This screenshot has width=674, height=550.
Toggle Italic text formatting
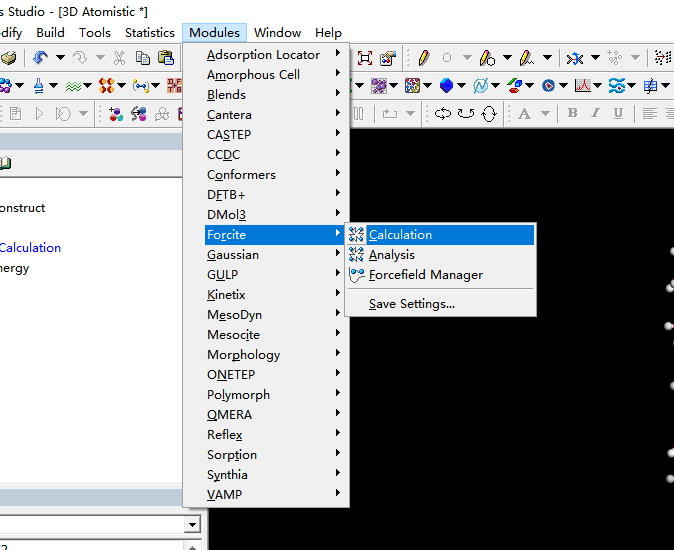[x=595, y=113]
